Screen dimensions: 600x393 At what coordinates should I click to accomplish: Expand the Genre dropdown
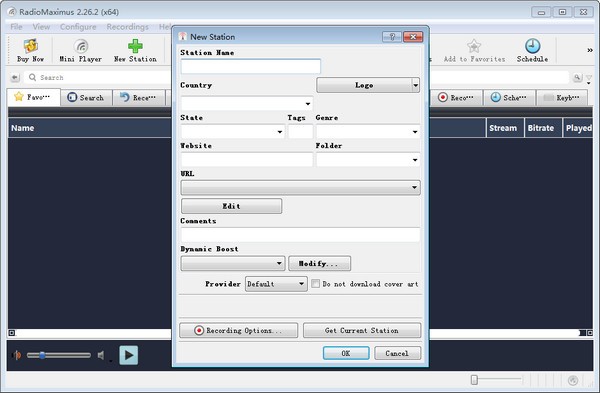tap(415, 132)
